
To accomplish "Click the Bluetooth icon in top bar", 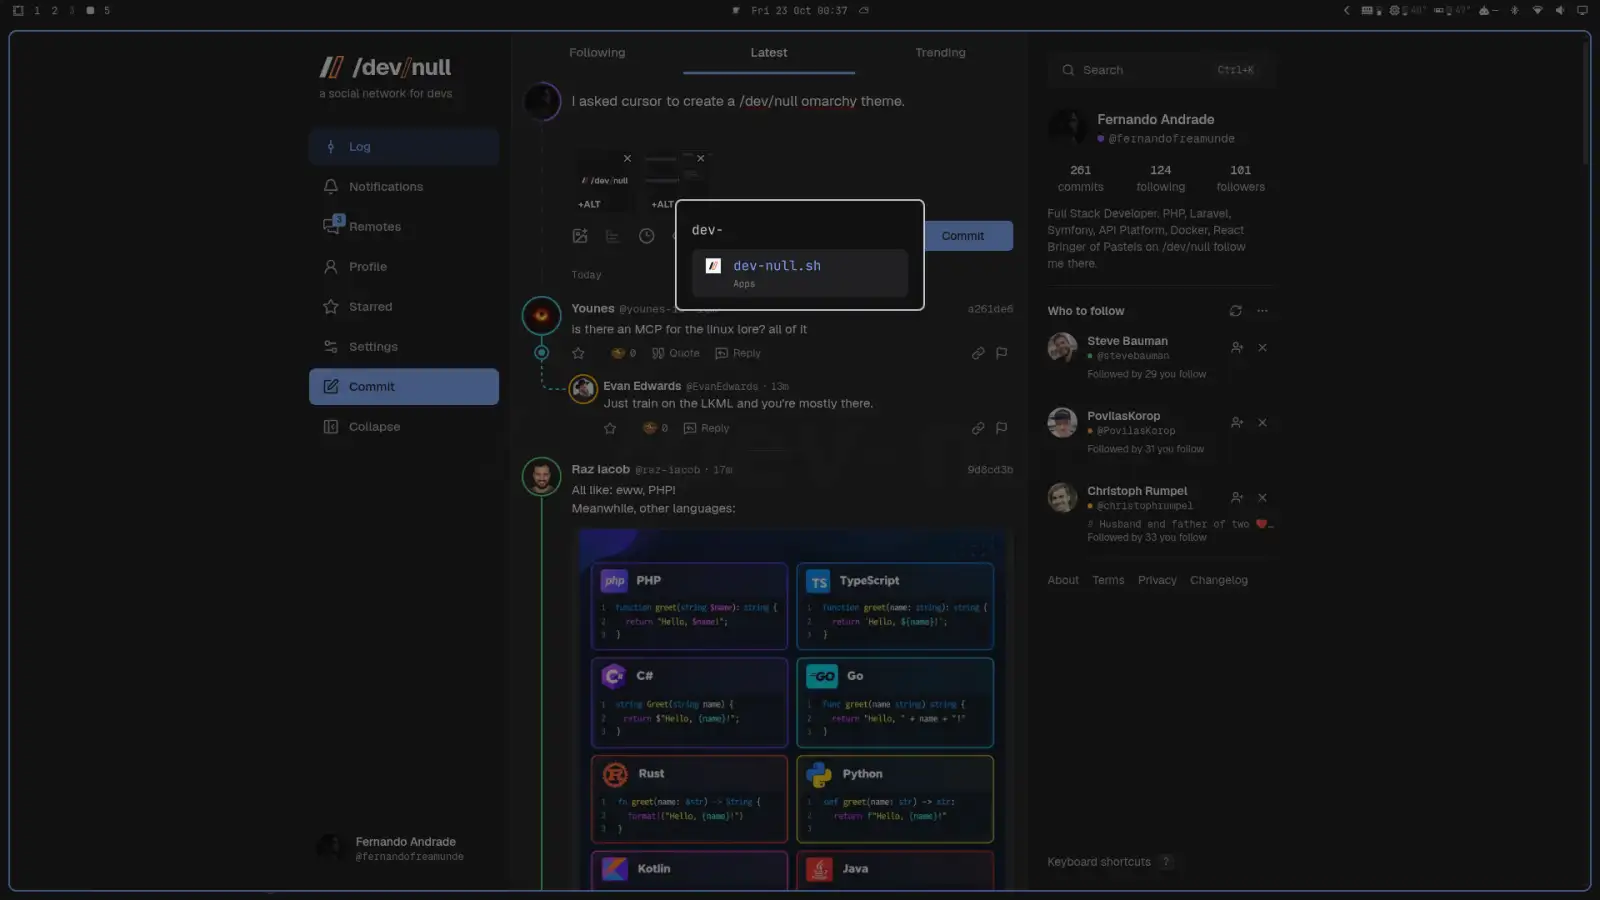I will tap(1514, 10).
